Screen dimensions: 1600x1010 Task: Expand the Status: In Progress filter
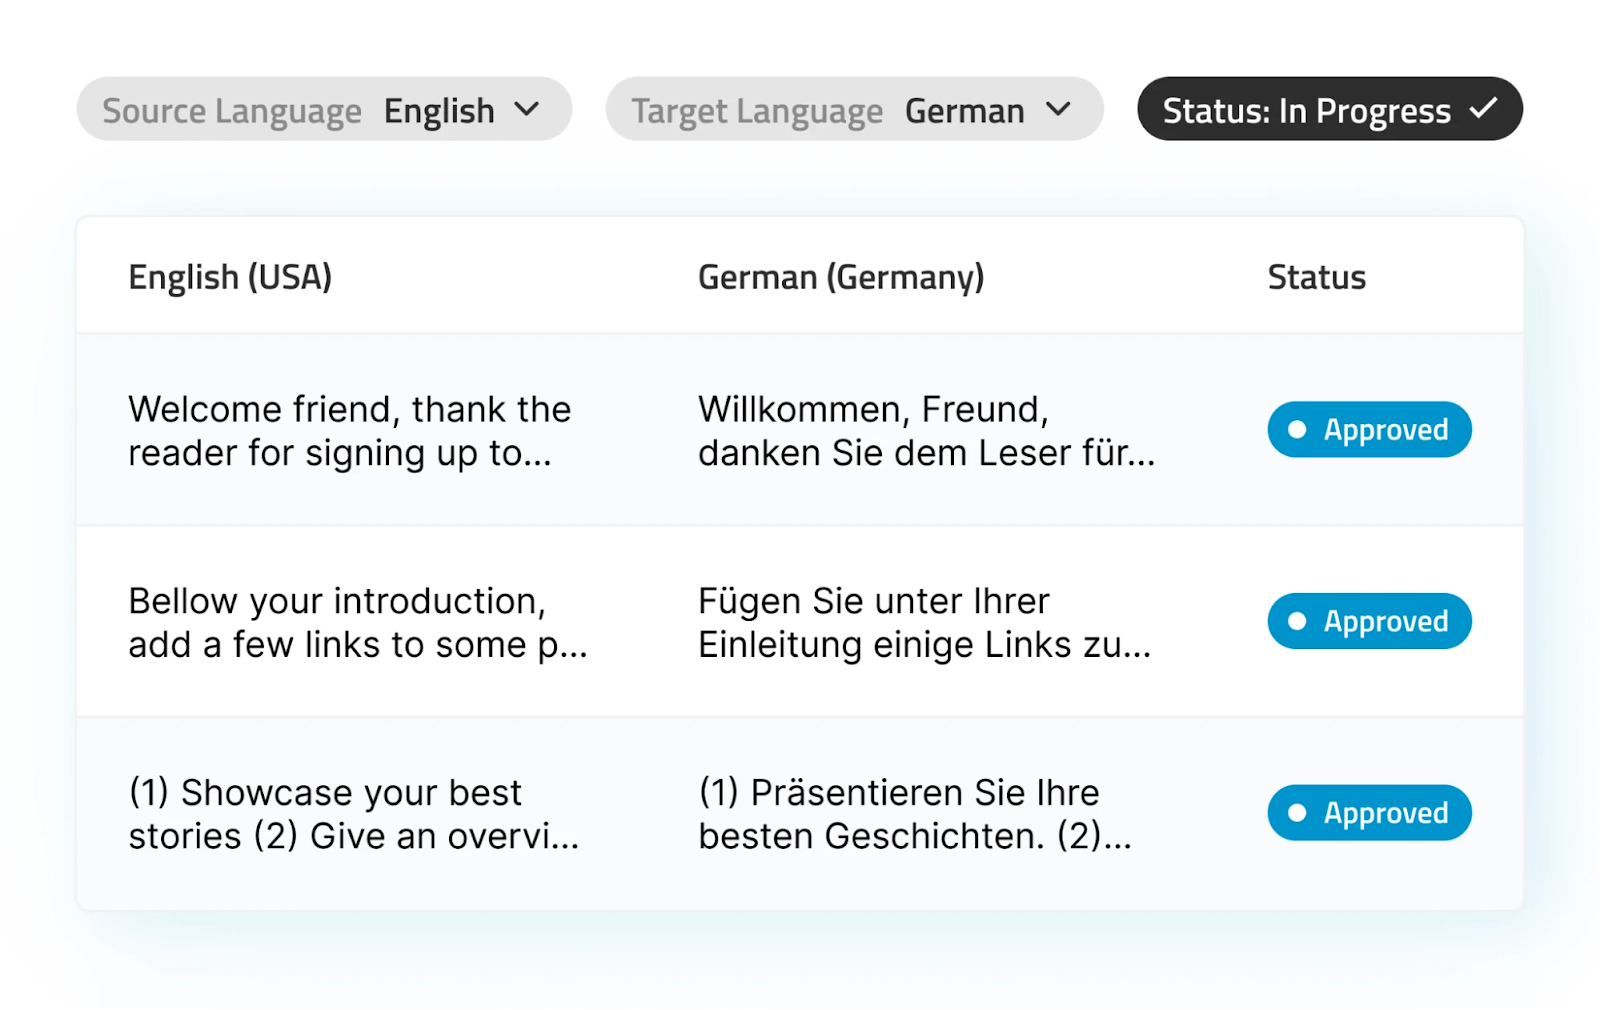point(1328,109)
